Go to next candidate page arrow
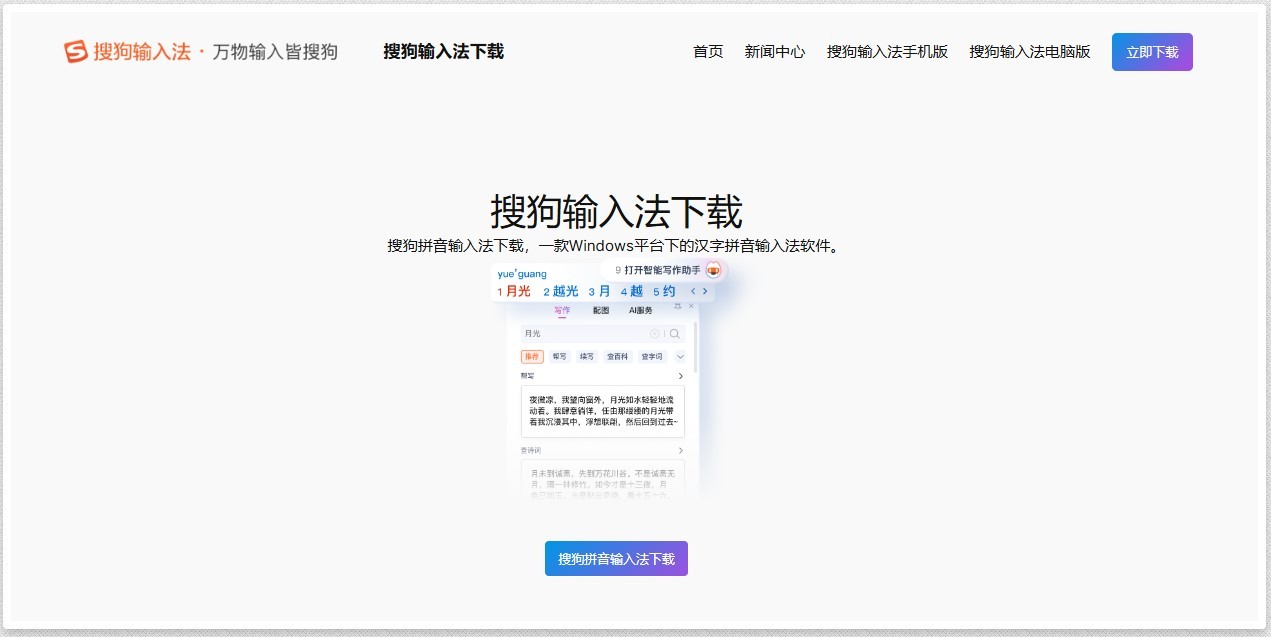The image size is (1271, 637). coord(705,291)
